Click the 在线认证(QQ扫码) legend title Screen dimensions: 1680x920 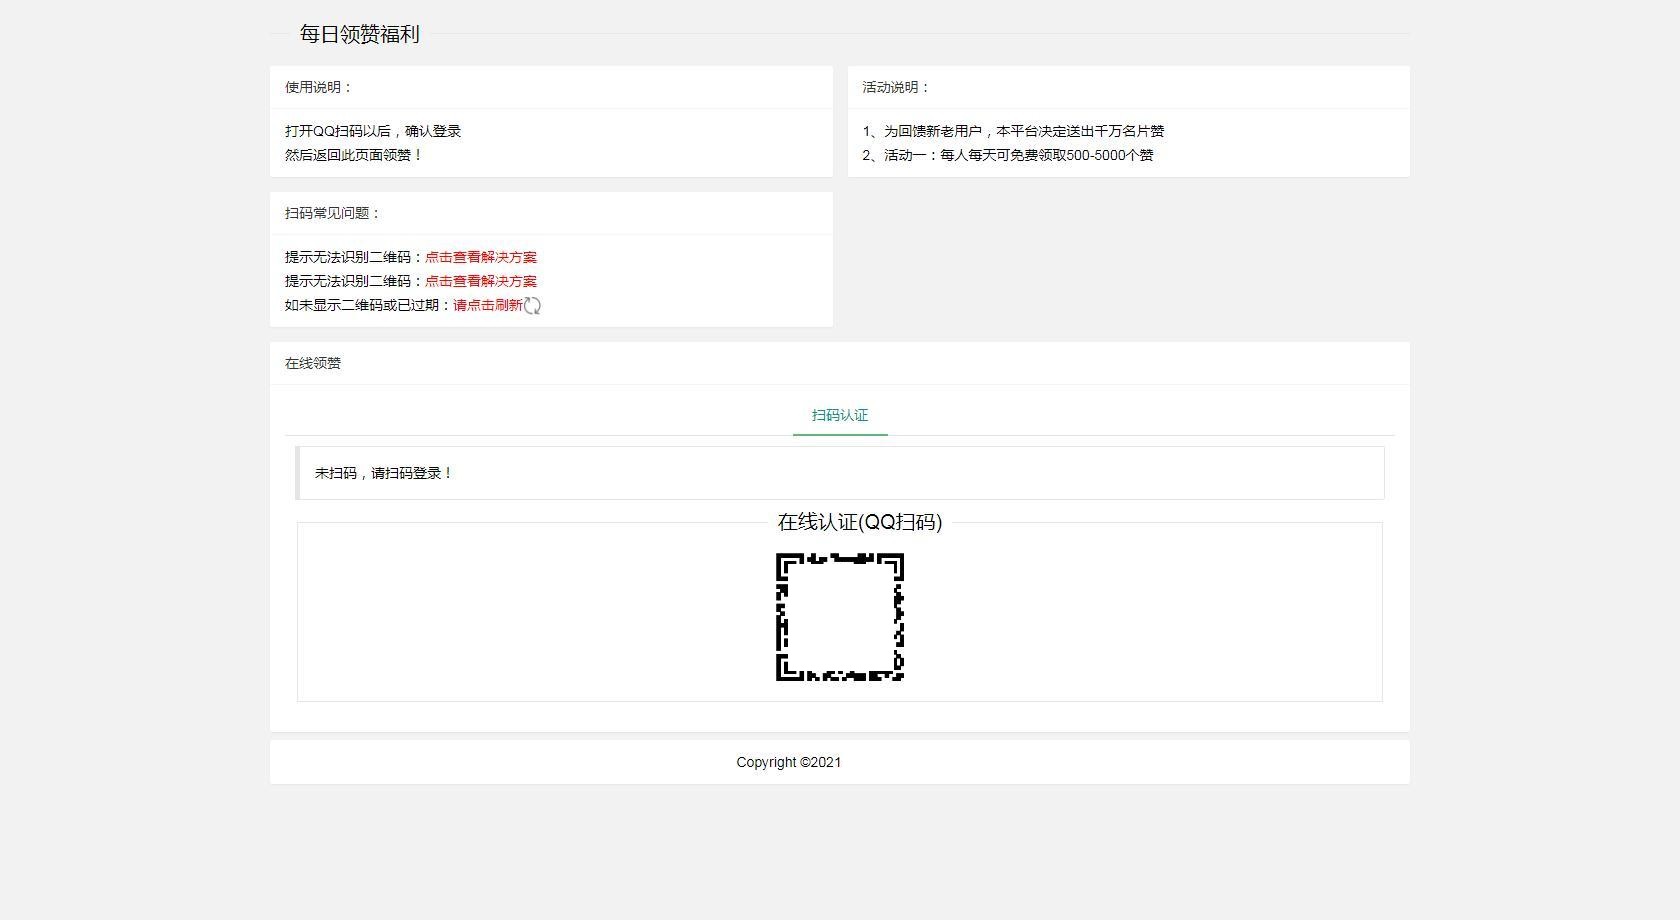coord(860,522)
